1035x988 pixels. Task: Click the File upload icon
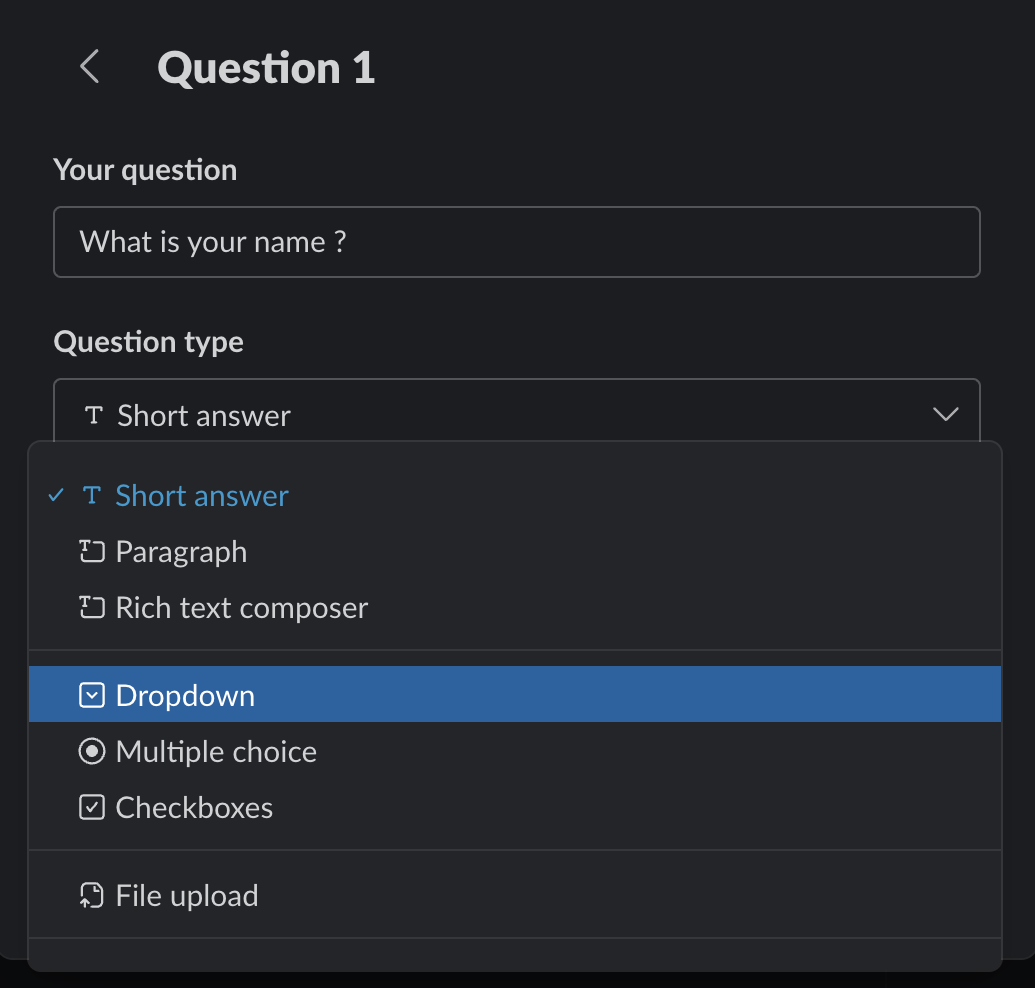click(92, 896)
